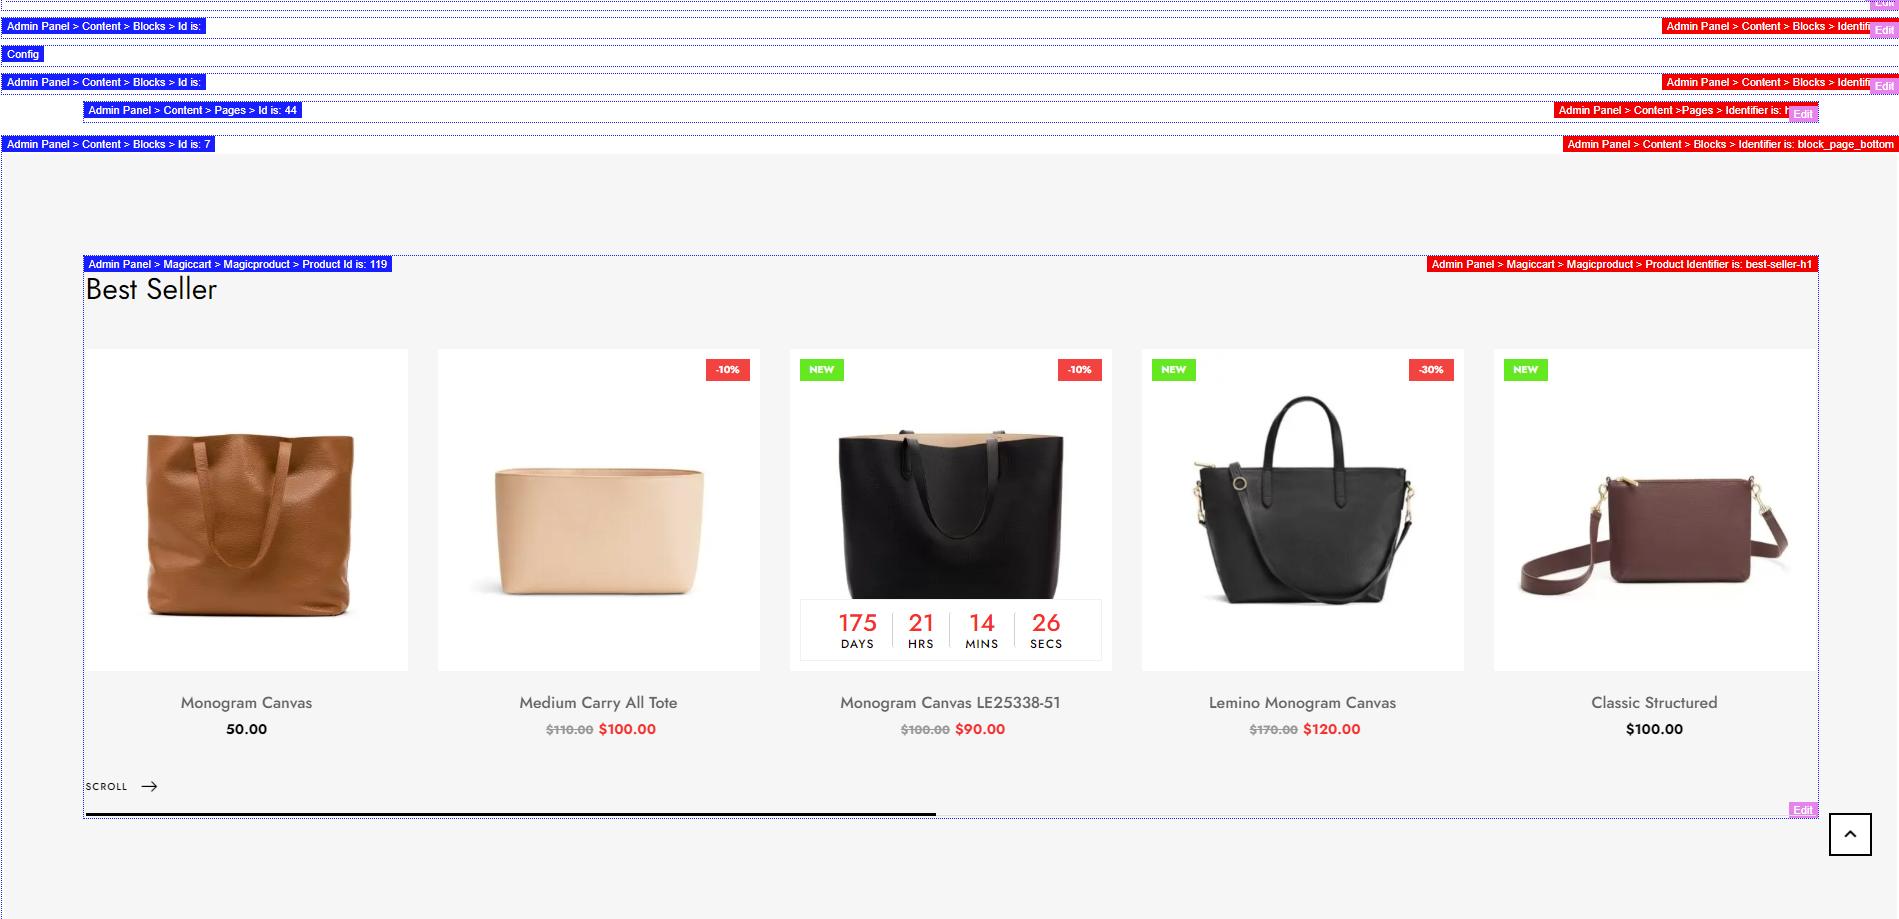Open the Monogram Canvas LE25338-51 title link

tap(950, 703)
